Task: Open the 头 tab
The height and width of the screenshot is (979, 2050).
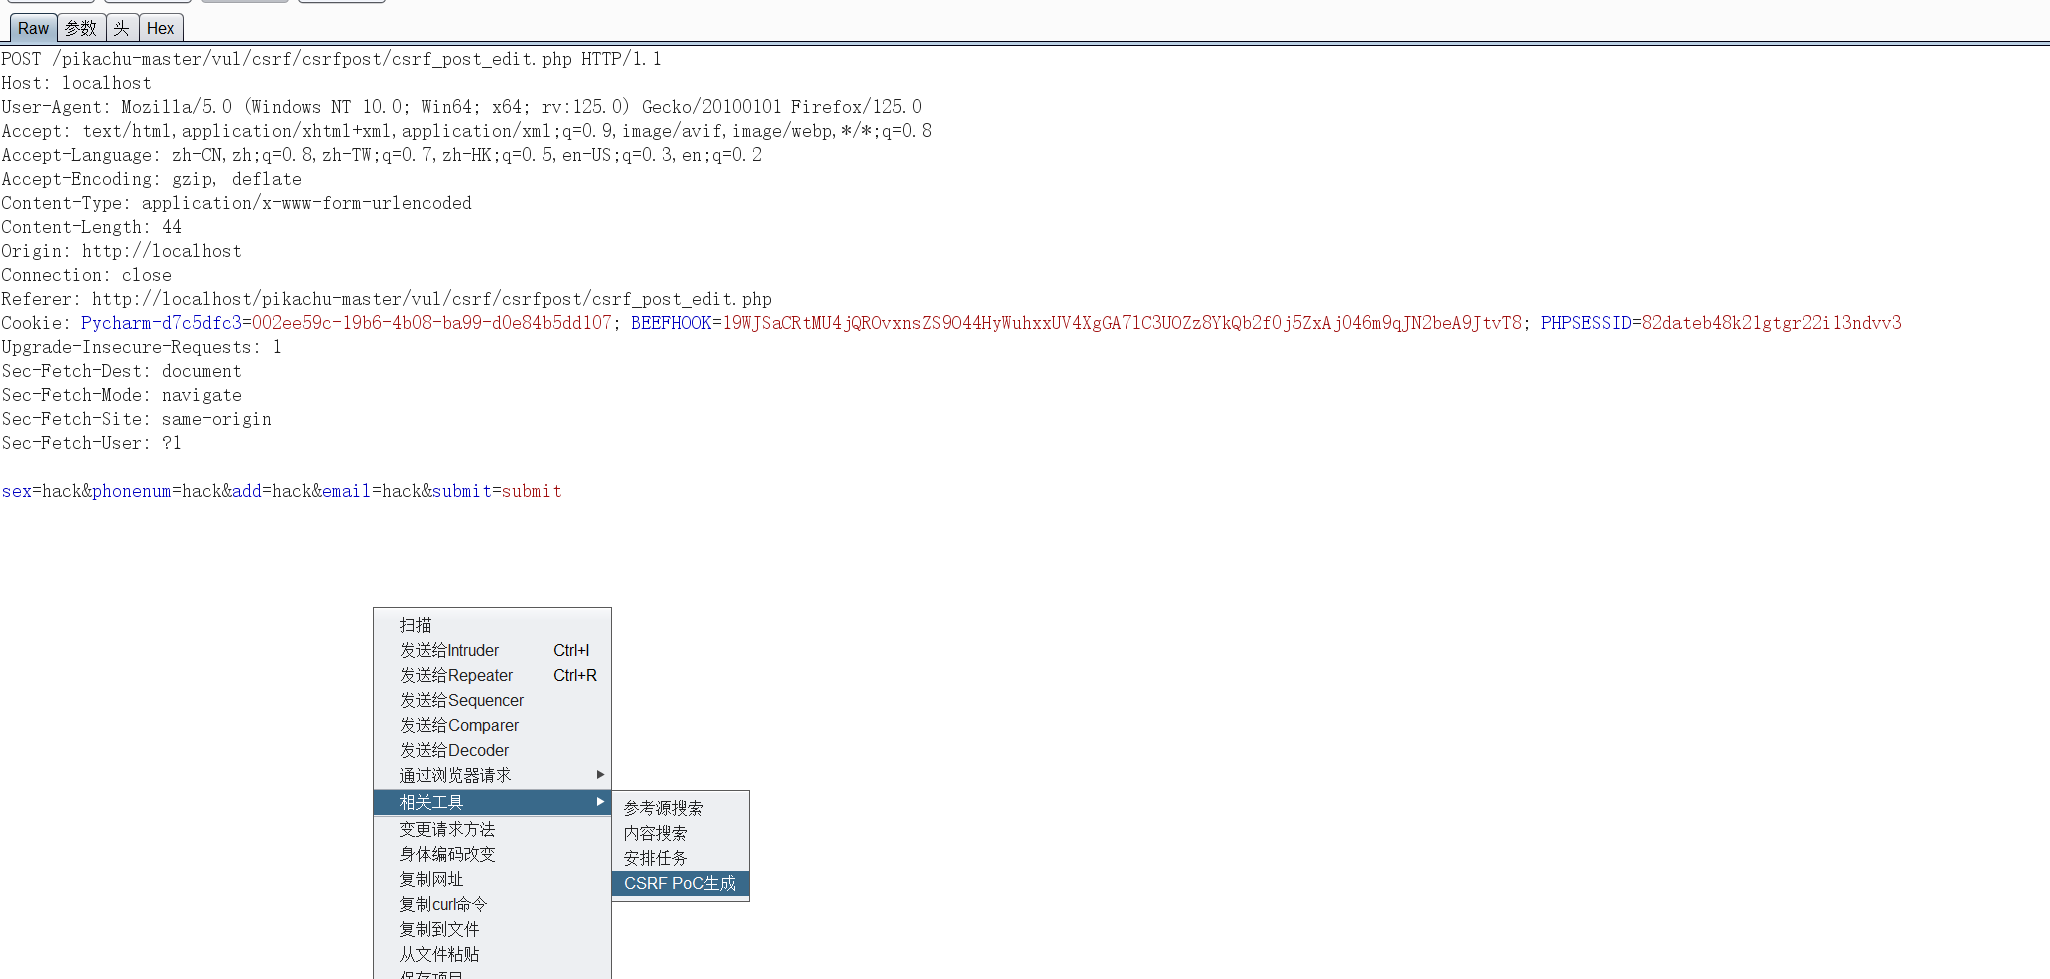Action: point(121,28)
